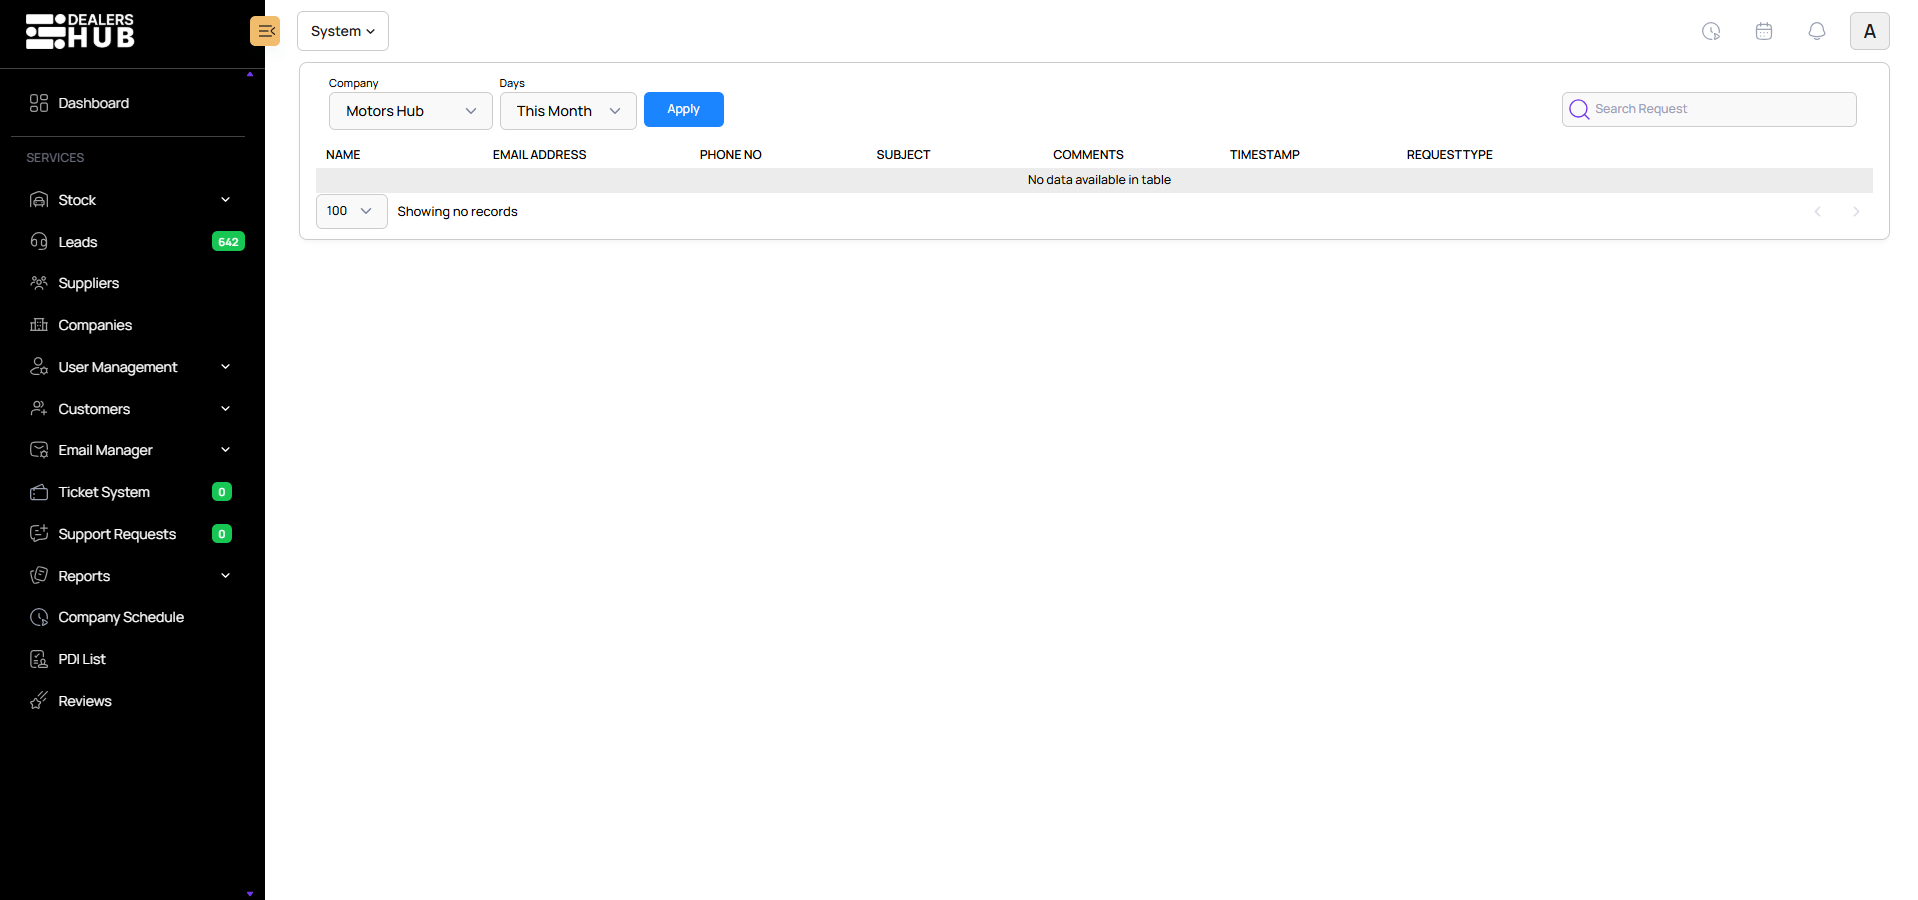Open the System dropdown menu

pyautogui.click(x=342, y=31)
